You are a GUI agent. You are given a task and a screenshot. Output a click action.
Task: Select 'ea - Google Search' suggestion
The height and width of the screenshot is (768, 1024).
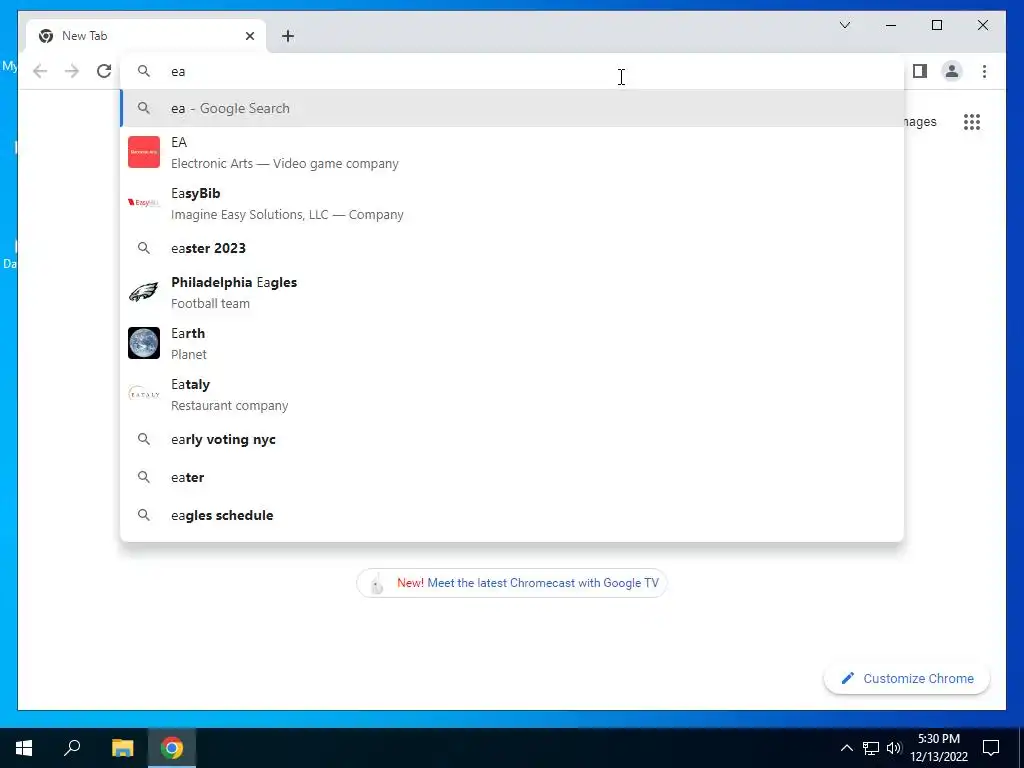click(512, 108)
